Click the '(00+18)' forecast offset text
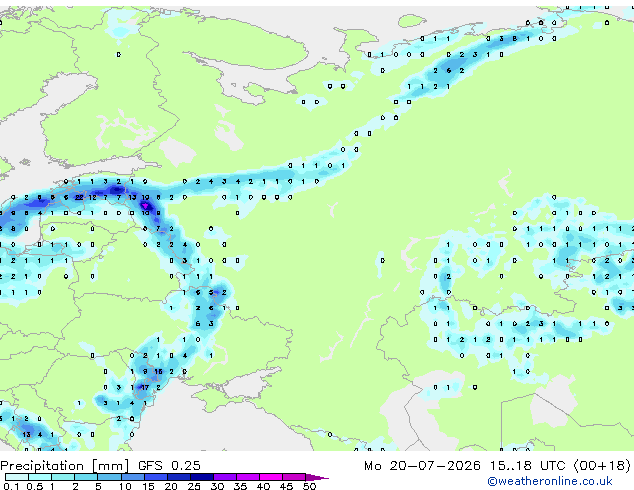Image resolution: width=634 pixels, height=490 pixels. point(602,466)
